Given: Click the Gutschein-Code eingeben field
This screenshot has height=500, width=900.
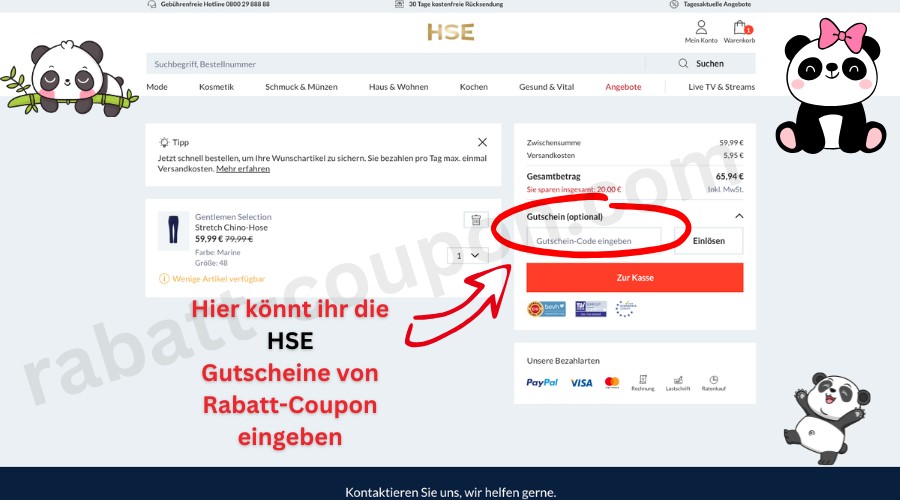Looking at the screenshot, I should click(593, 241).
